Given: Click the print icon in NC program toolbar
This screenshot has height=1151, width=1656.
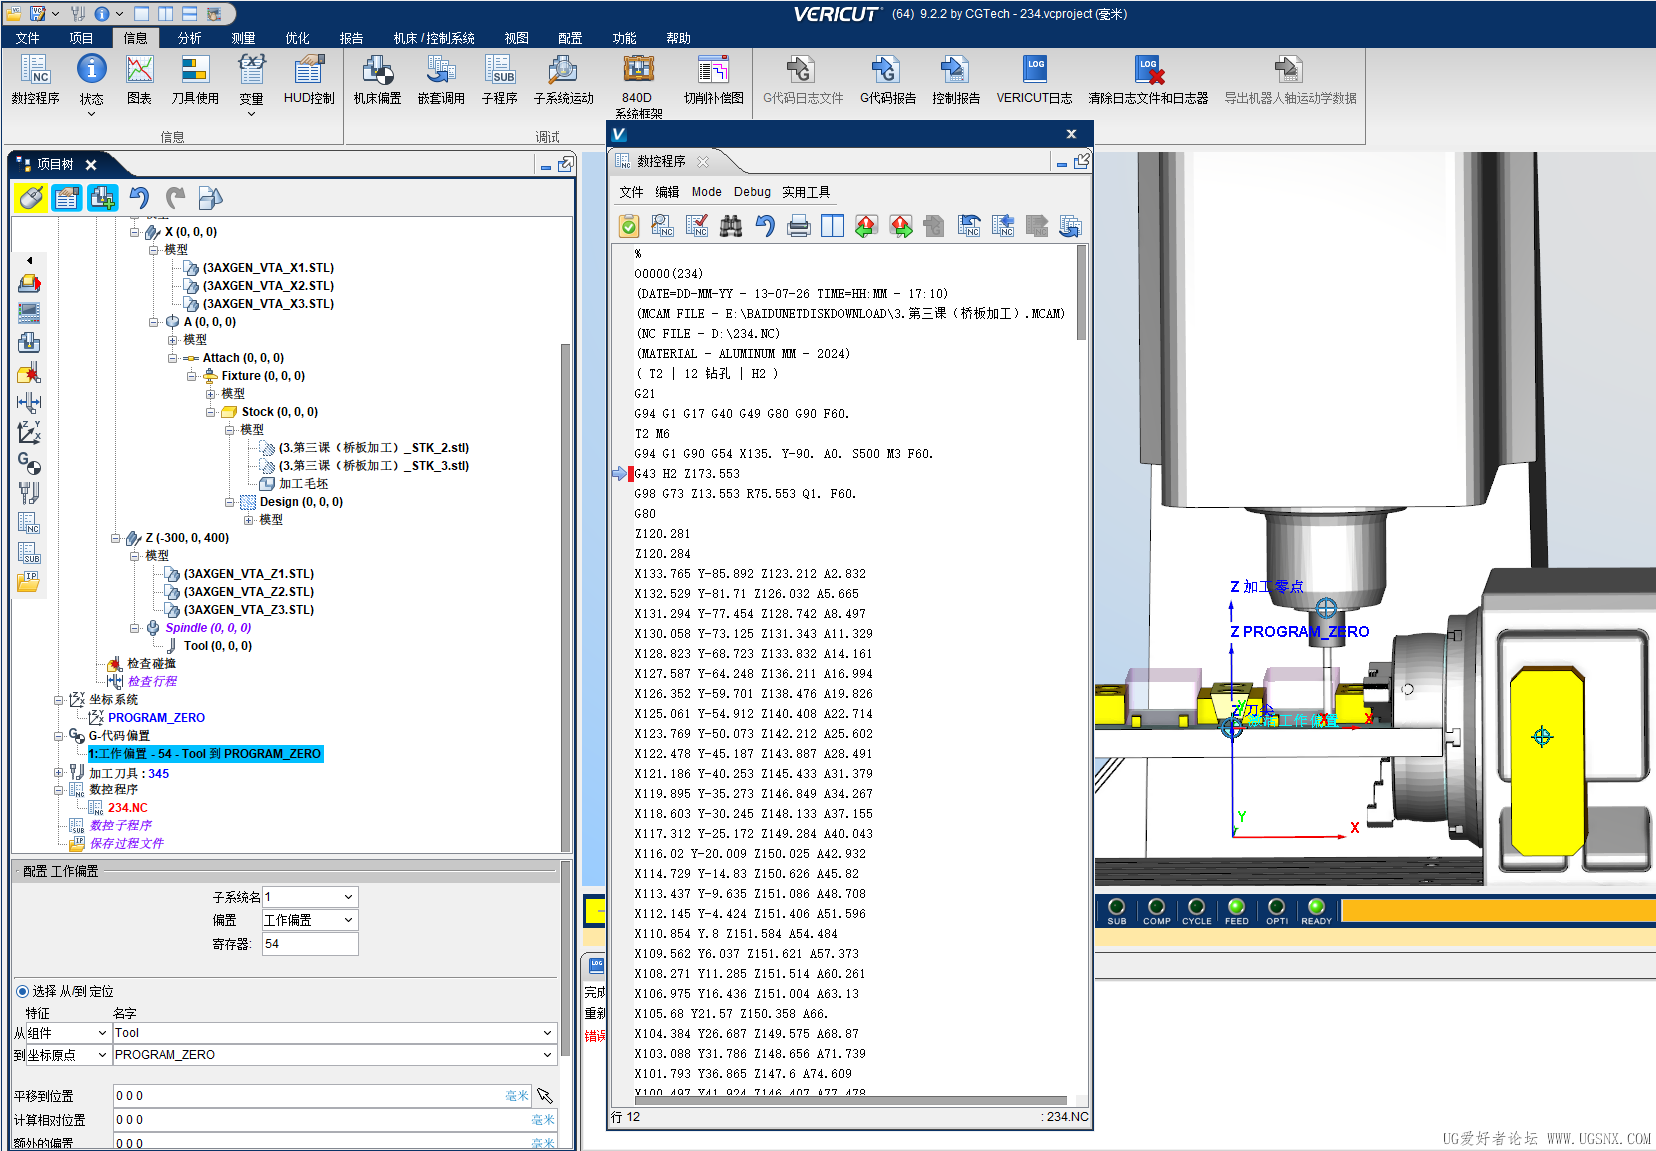Looking at the screenshot, I should [x=799, y=226].
